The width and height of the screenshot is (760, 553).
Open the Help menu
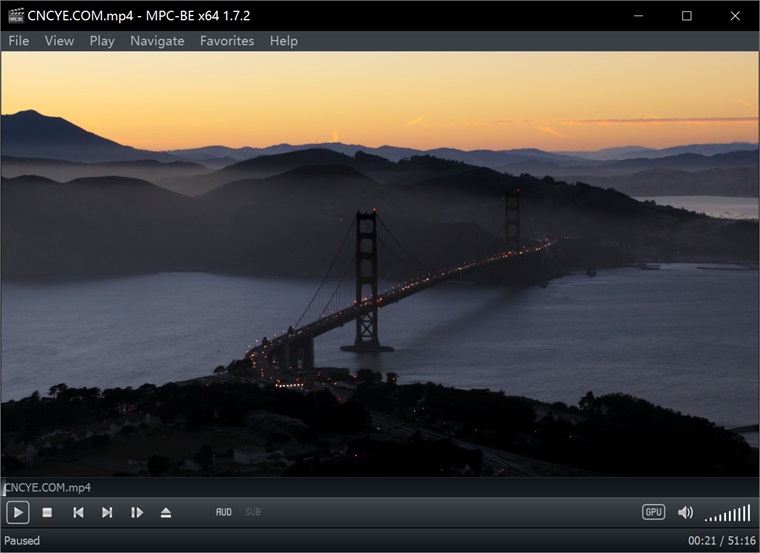284,41
